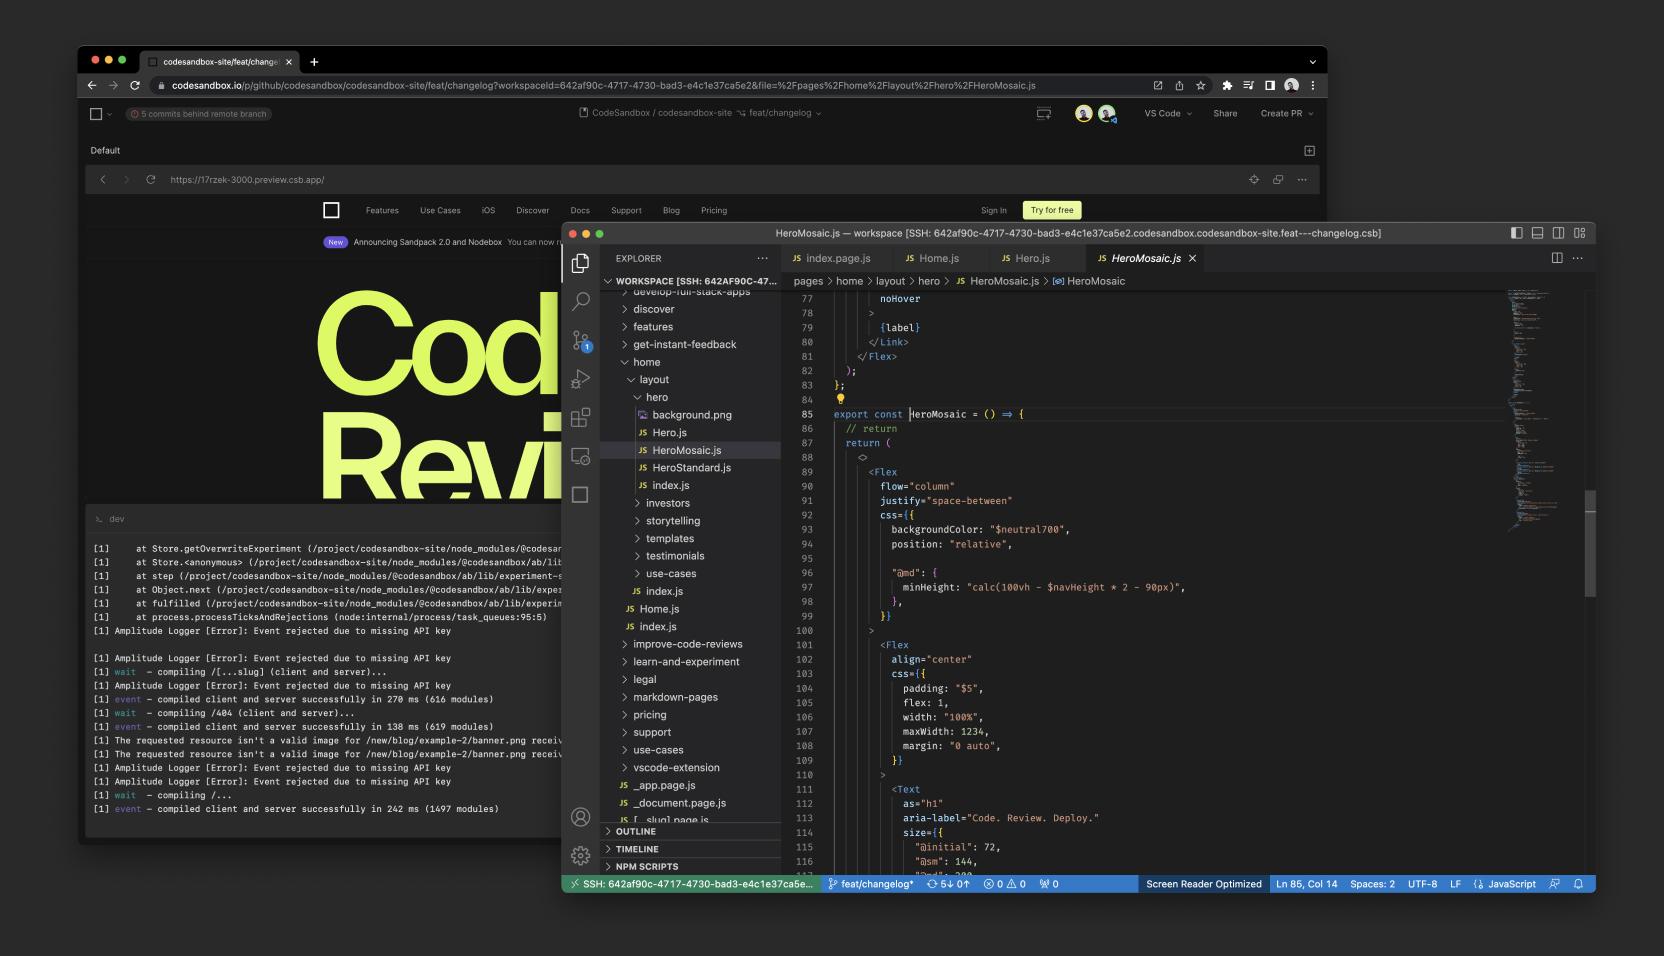The height and width of the screenshot is (956, 1664).
Task: Open the Remote Explorer view
Action: (581, 455)
